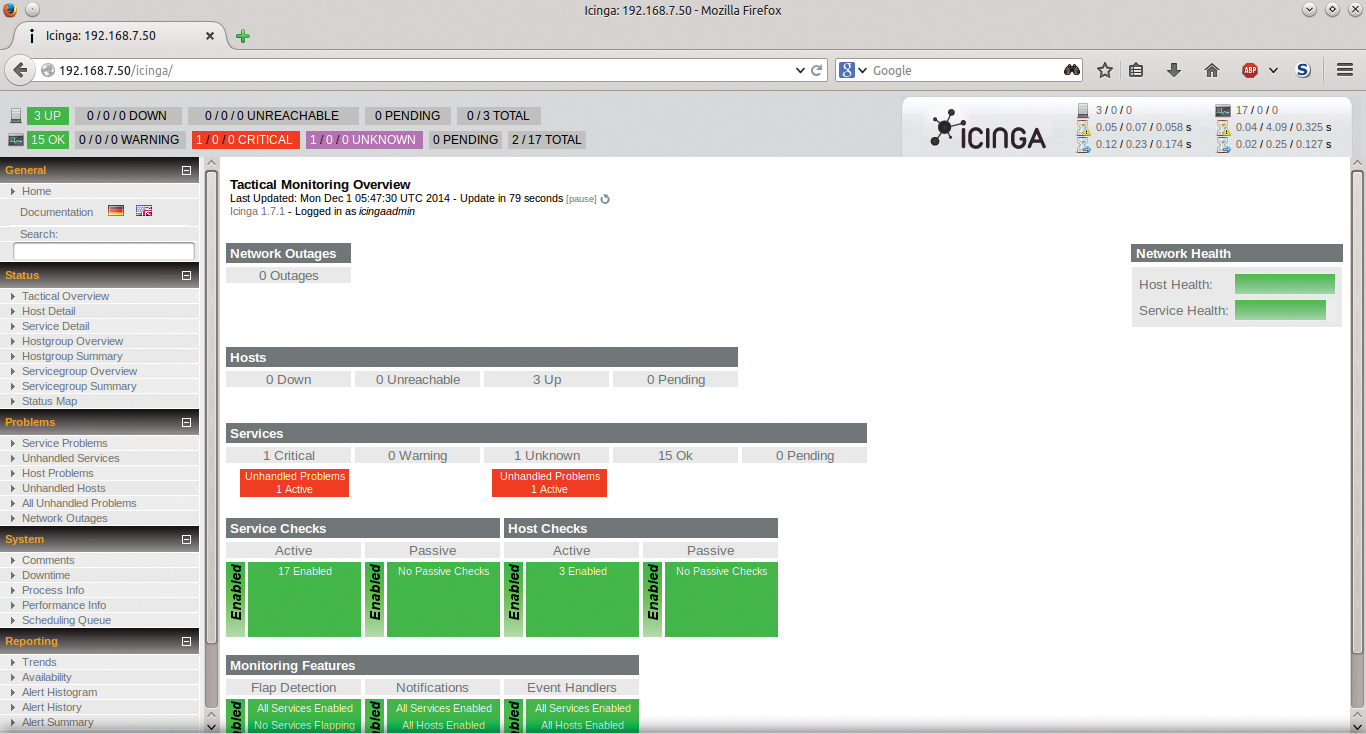1366x734 pixels.
Task: Click the host performance monitor icon
Action: pos(1082,110)
